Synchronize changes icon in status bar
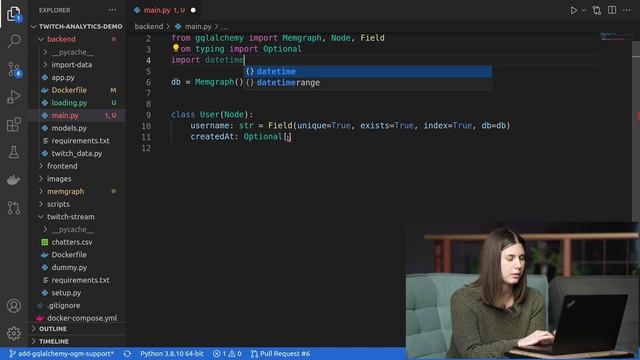Image resolution: width=640 pixels, height=360 pixels. [127, 353]
